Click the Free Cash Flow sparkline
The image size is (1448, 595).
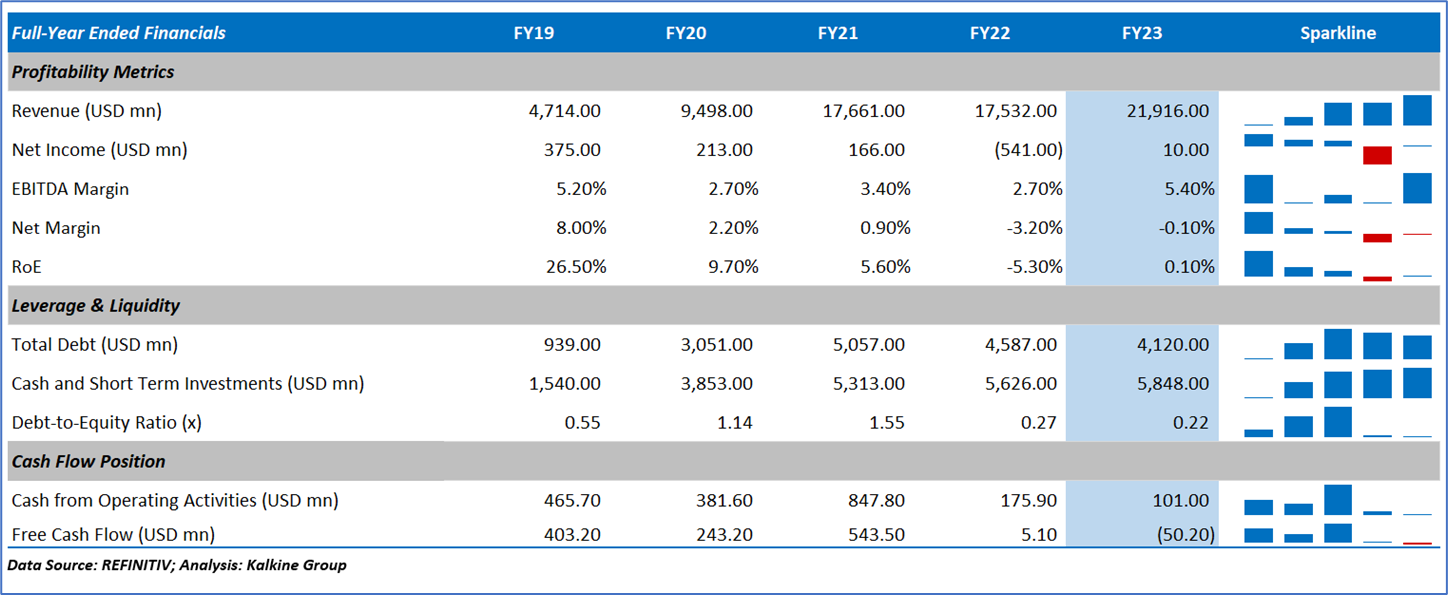point(1337,534)
